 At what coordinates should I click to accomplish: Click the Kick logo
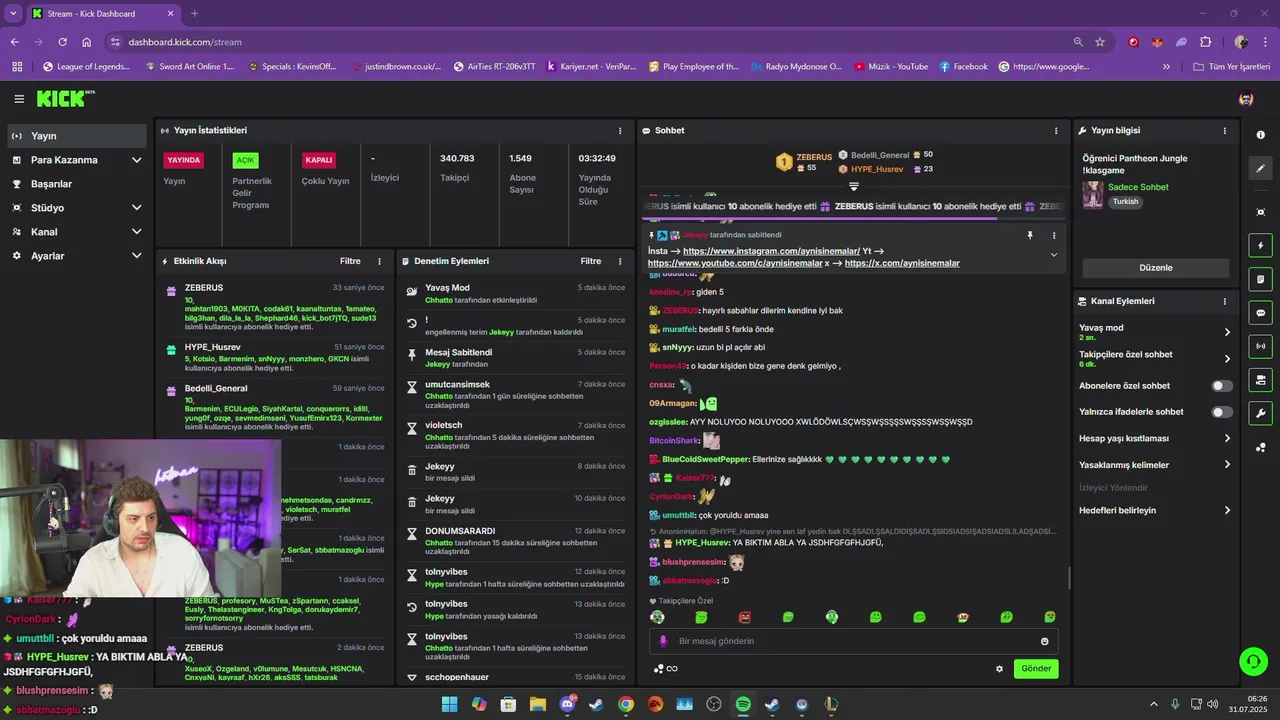click(65, 99)
